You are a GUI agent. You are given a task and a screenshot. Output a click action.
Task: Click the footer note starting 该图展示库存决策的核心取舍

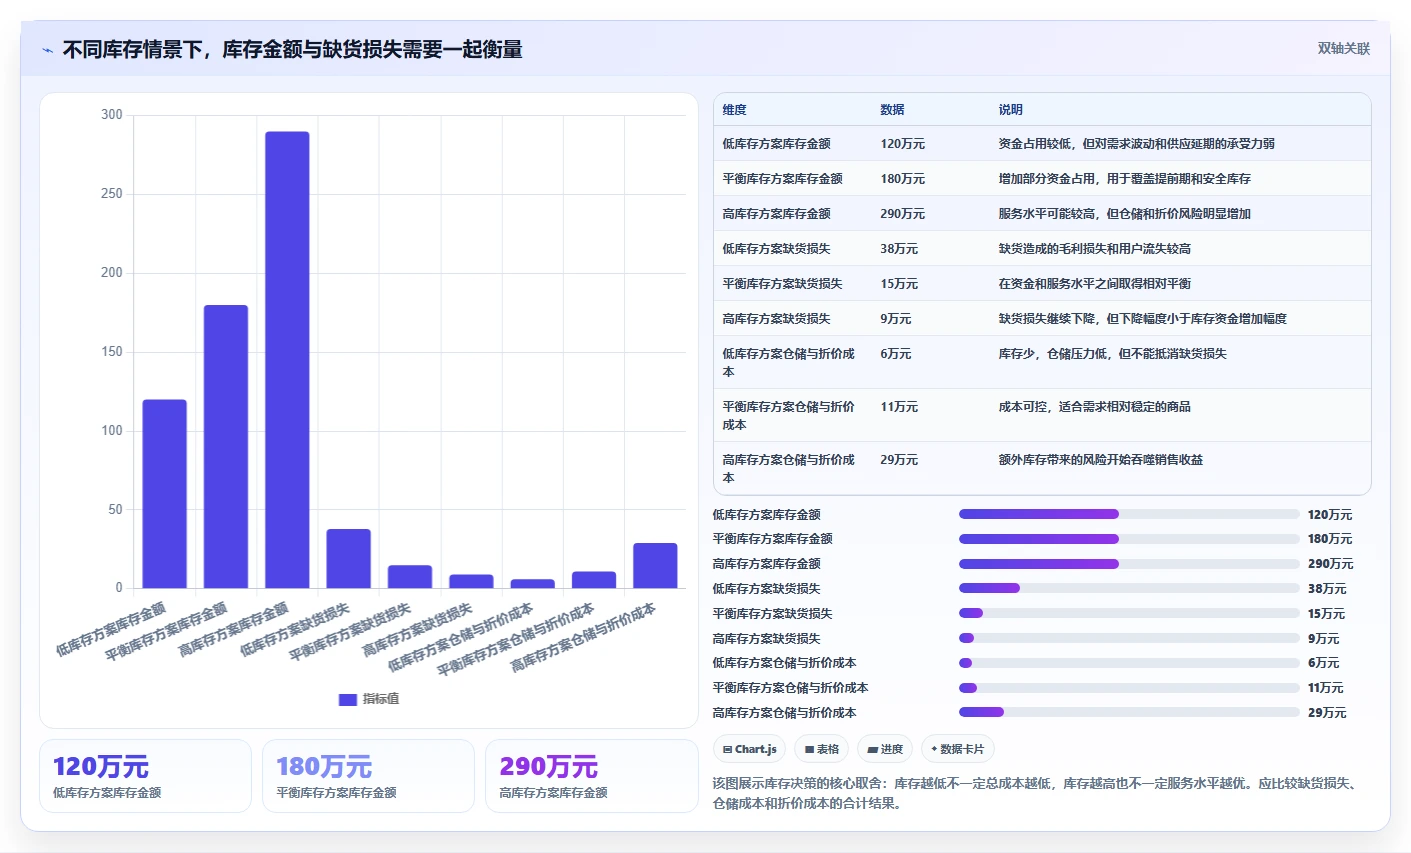[1036, 793]
